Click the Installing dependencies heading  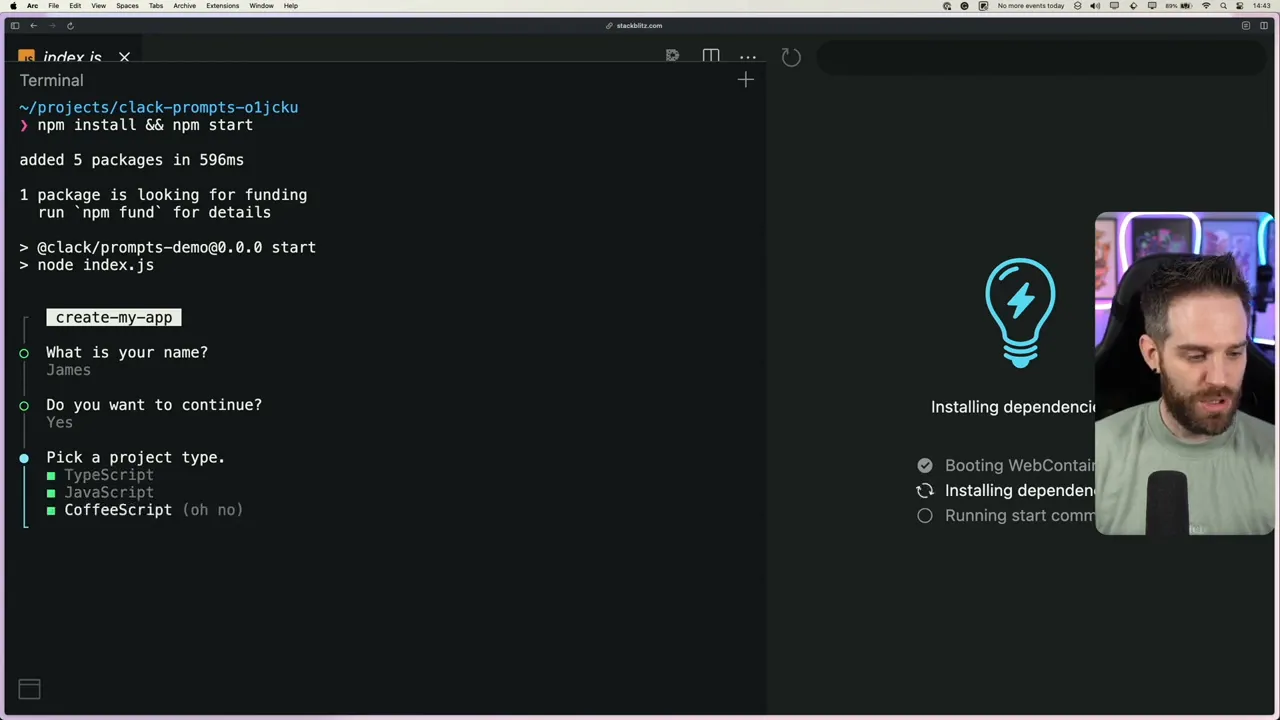(x=1013, y=407)
